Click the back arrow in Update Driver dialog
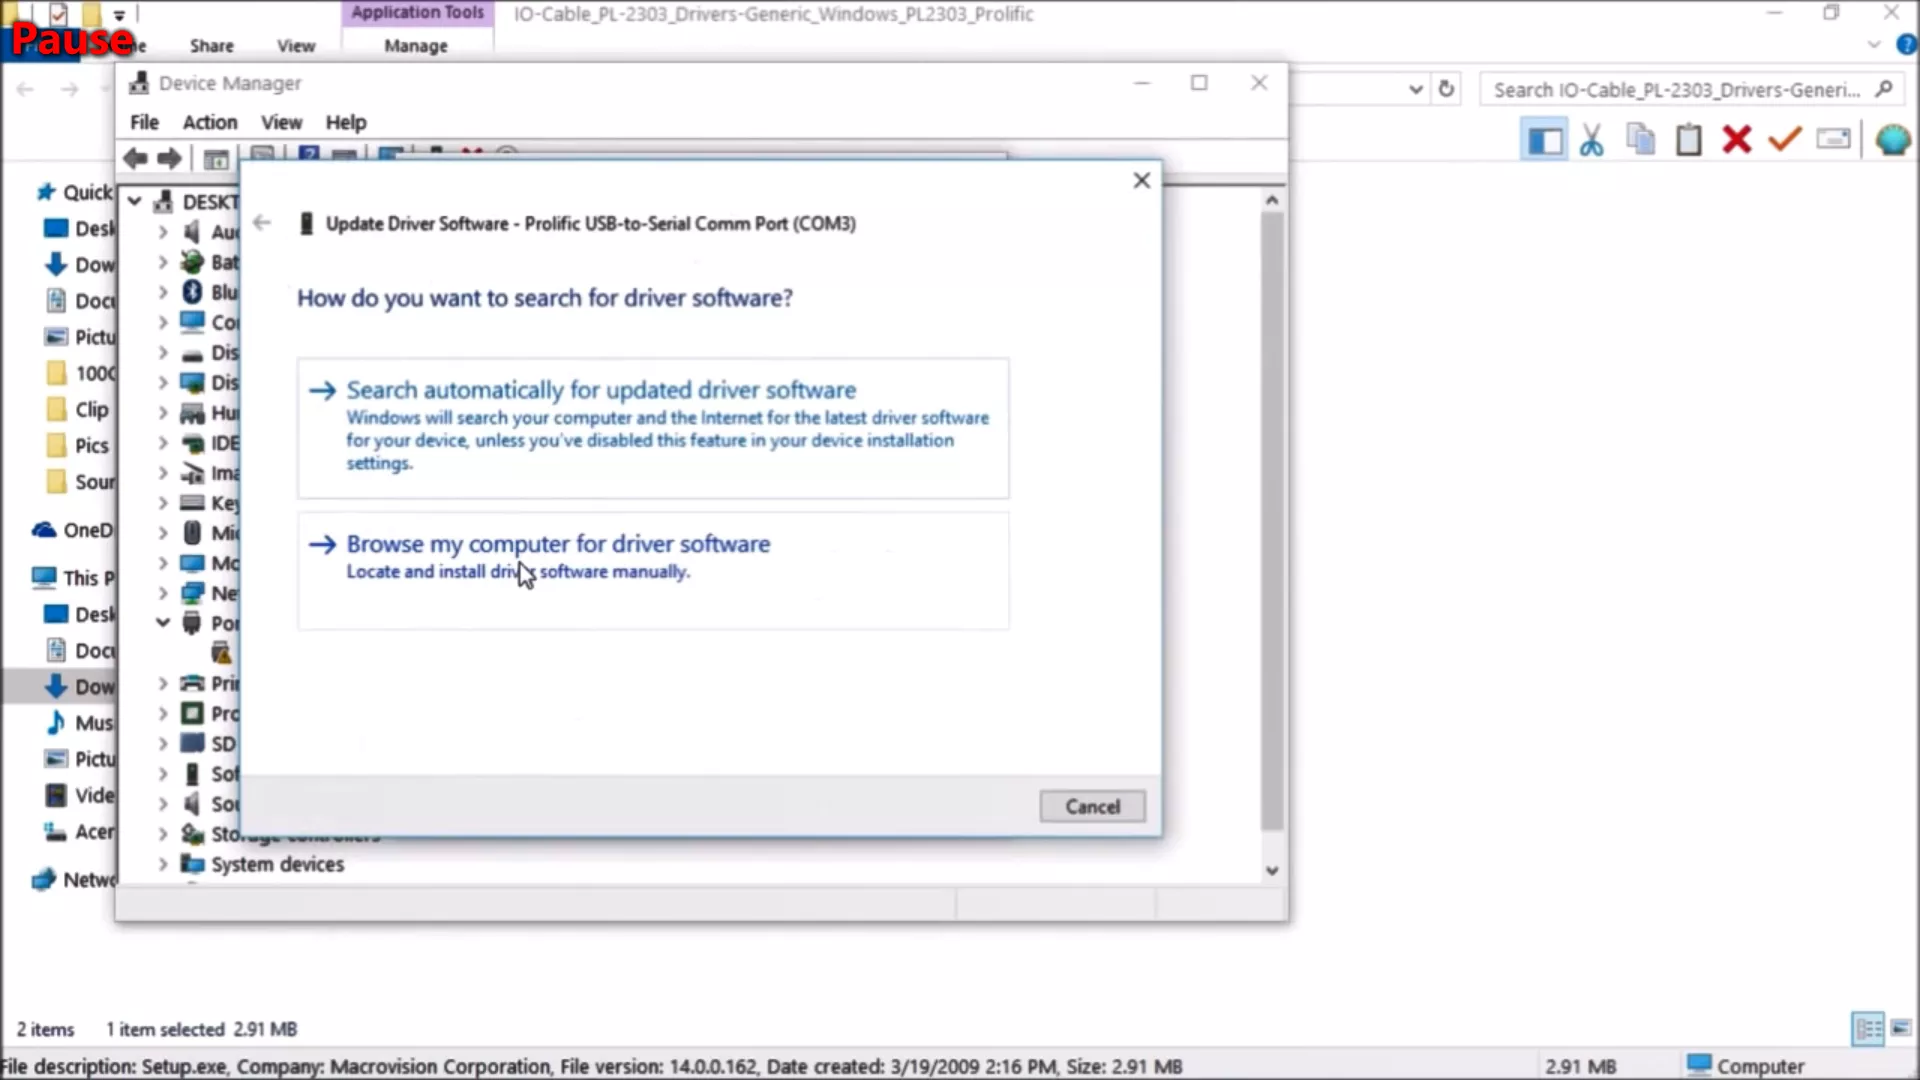Screen dimensions: 1920x1080 [x=262, y=223]
